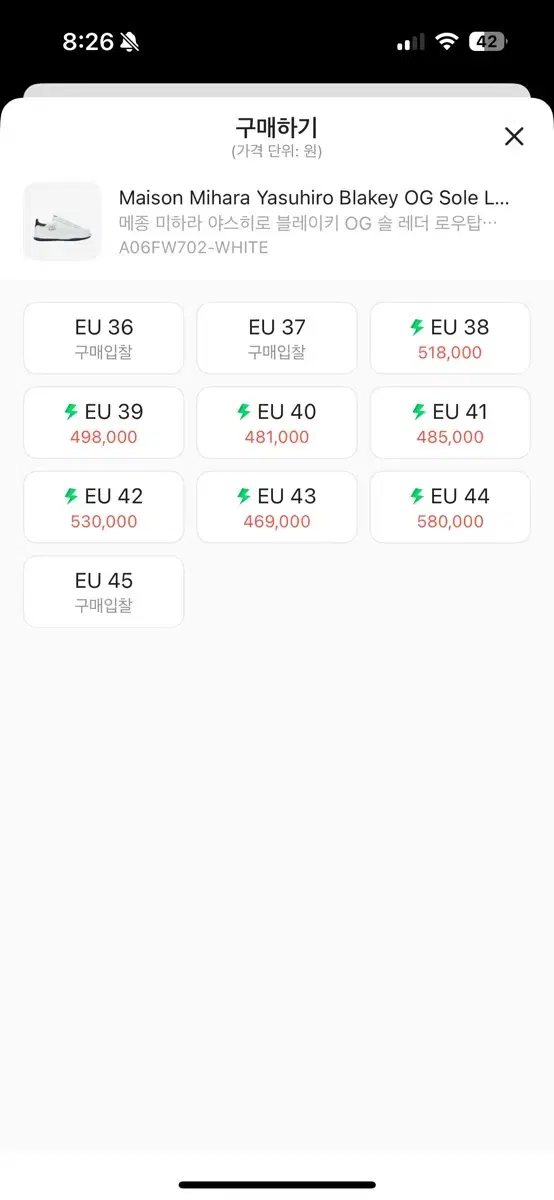This screenshot has width=554, height=1200.
Task: Tap the A06FW702-WHITE model code
Action: (x=194, y=247)
